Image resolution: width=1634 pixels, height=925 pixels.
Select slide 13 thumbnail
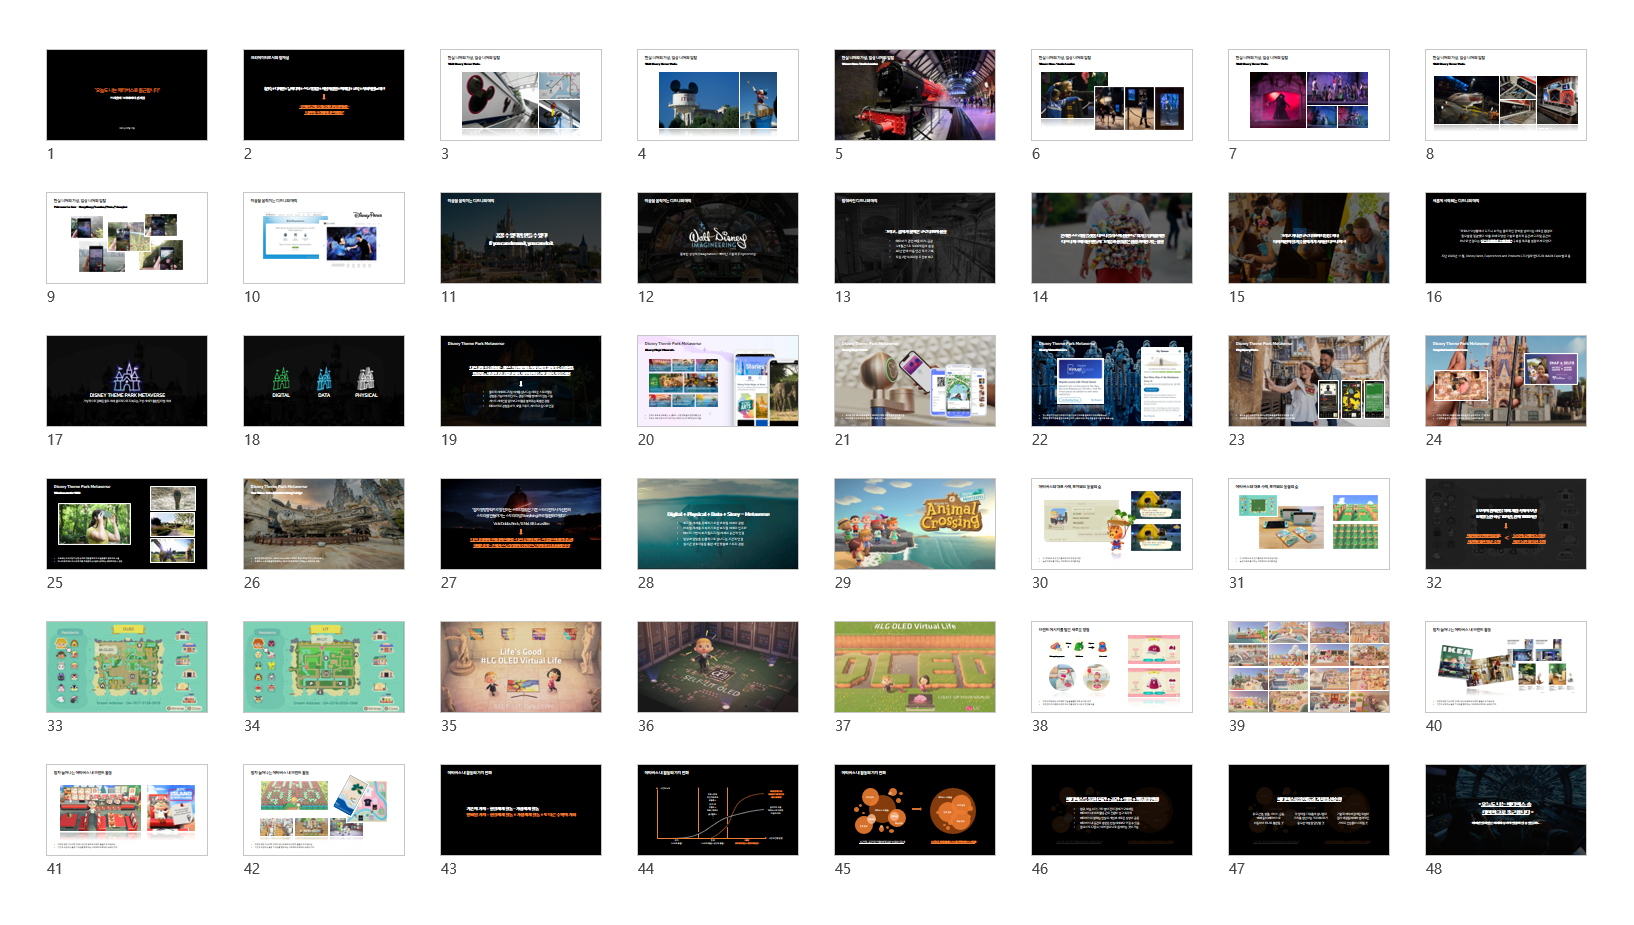pos(915,238)
